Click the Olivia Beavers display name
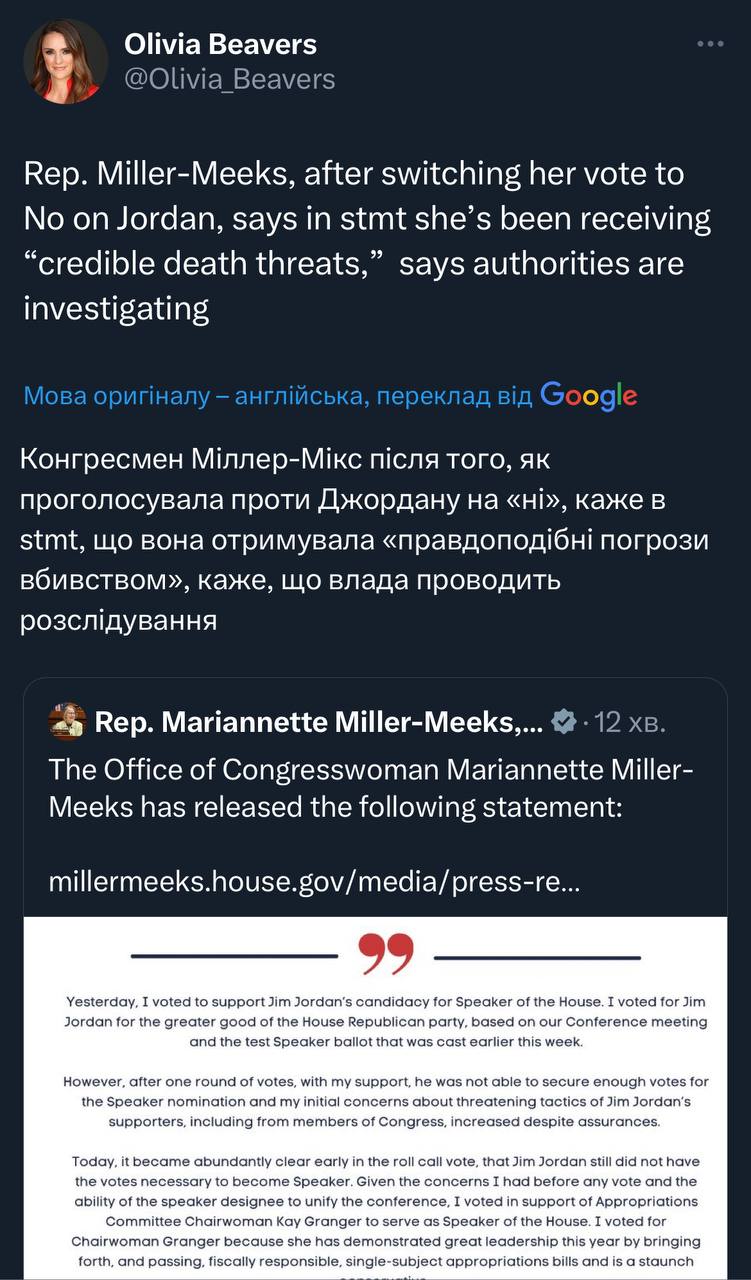 220,44
